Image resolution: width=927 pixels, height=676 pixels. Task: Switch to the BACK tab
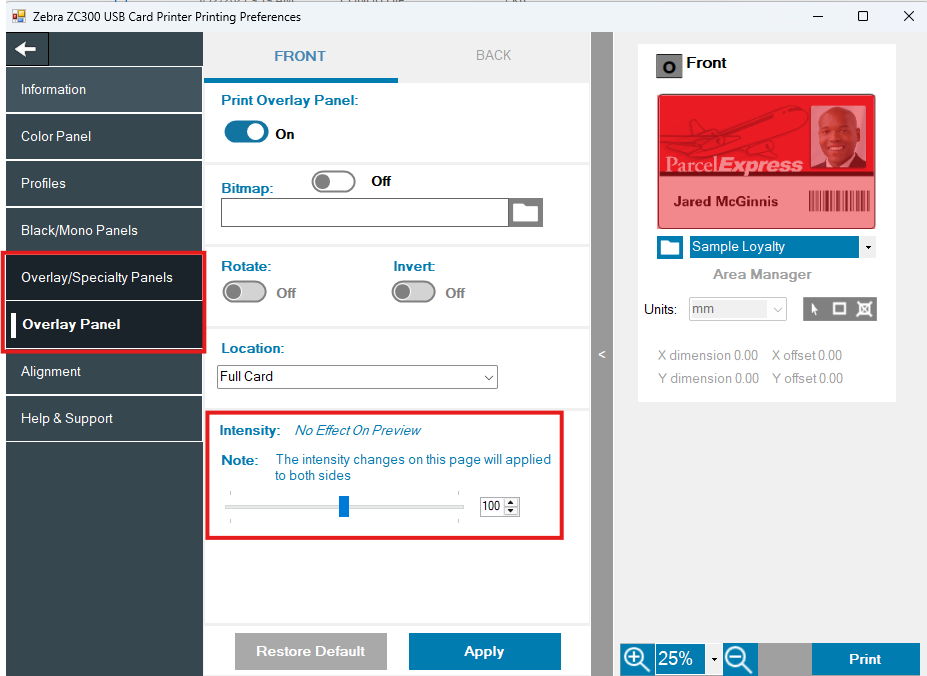pyautogui.click(x=493, y=56)
